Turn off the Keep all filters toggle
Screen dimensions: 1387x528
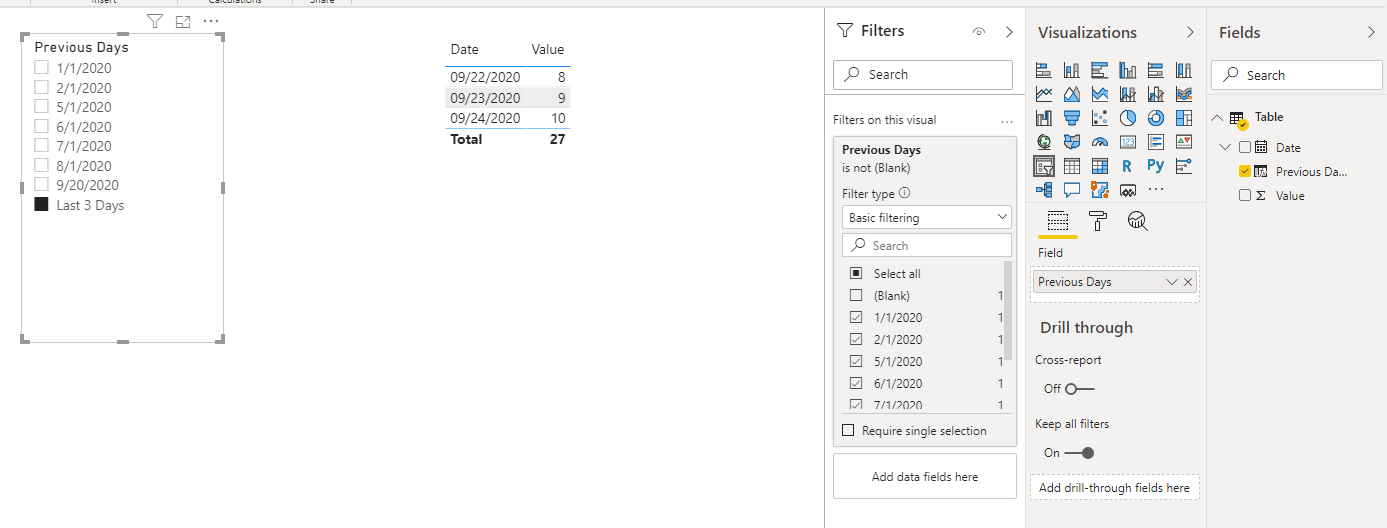point(1079,452)
